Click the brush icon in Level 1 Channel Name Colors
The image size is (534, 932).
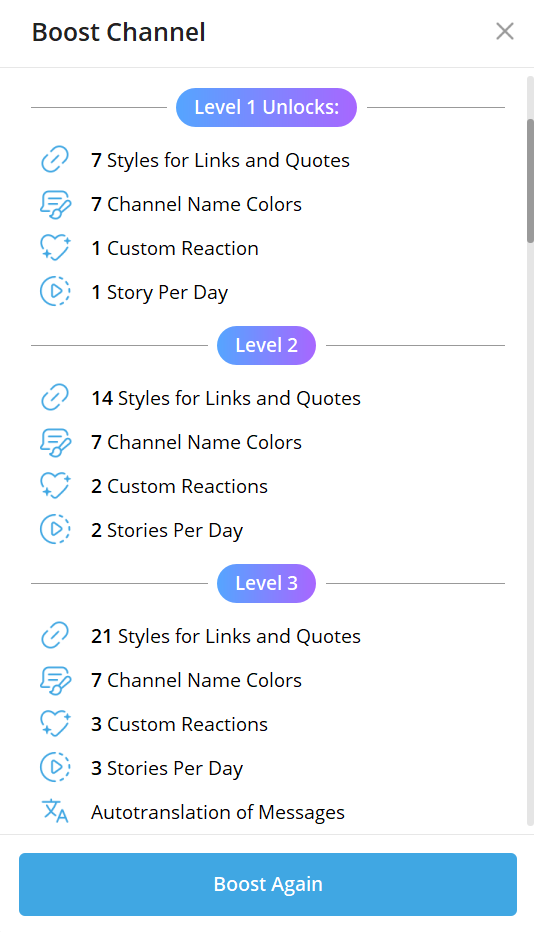click(x=55, y=204)
